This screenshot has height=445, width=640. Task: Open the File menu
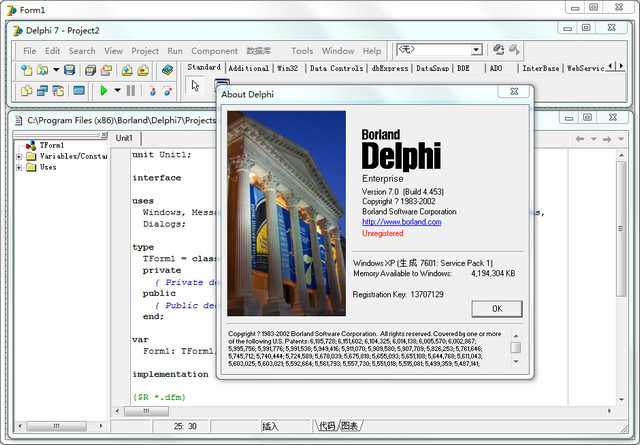point(30,51)
